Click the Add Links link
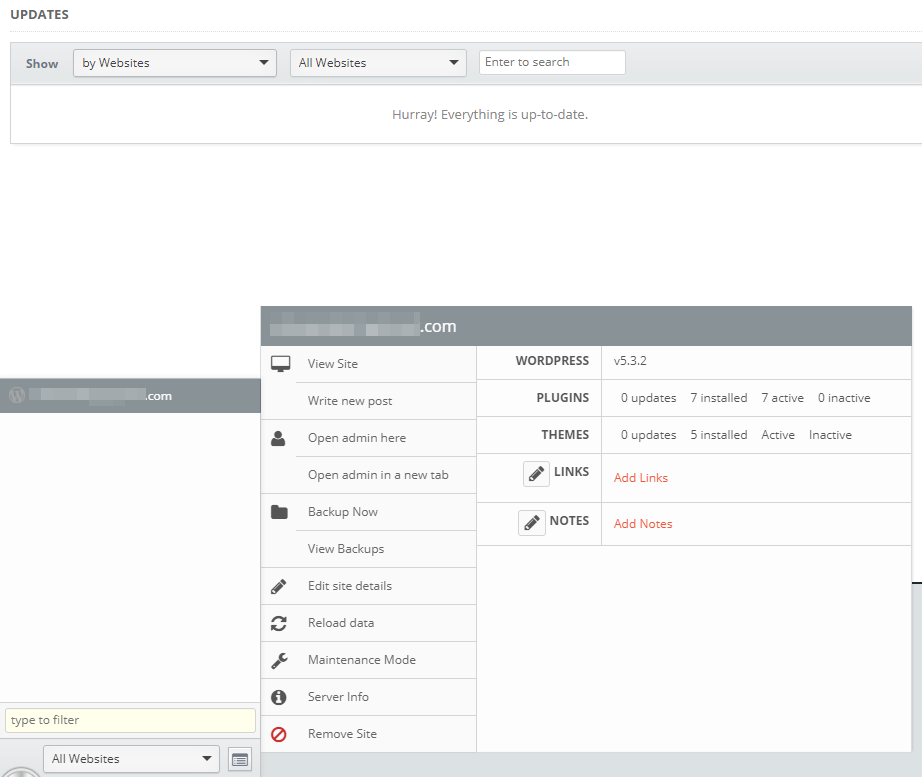 (x=640, y=478)
